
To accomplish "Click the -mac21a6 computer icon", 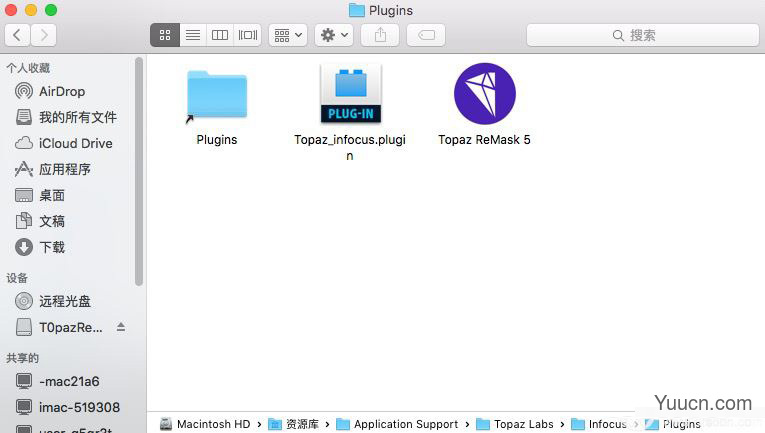I will pyautogui.click(x=24, y=381).
